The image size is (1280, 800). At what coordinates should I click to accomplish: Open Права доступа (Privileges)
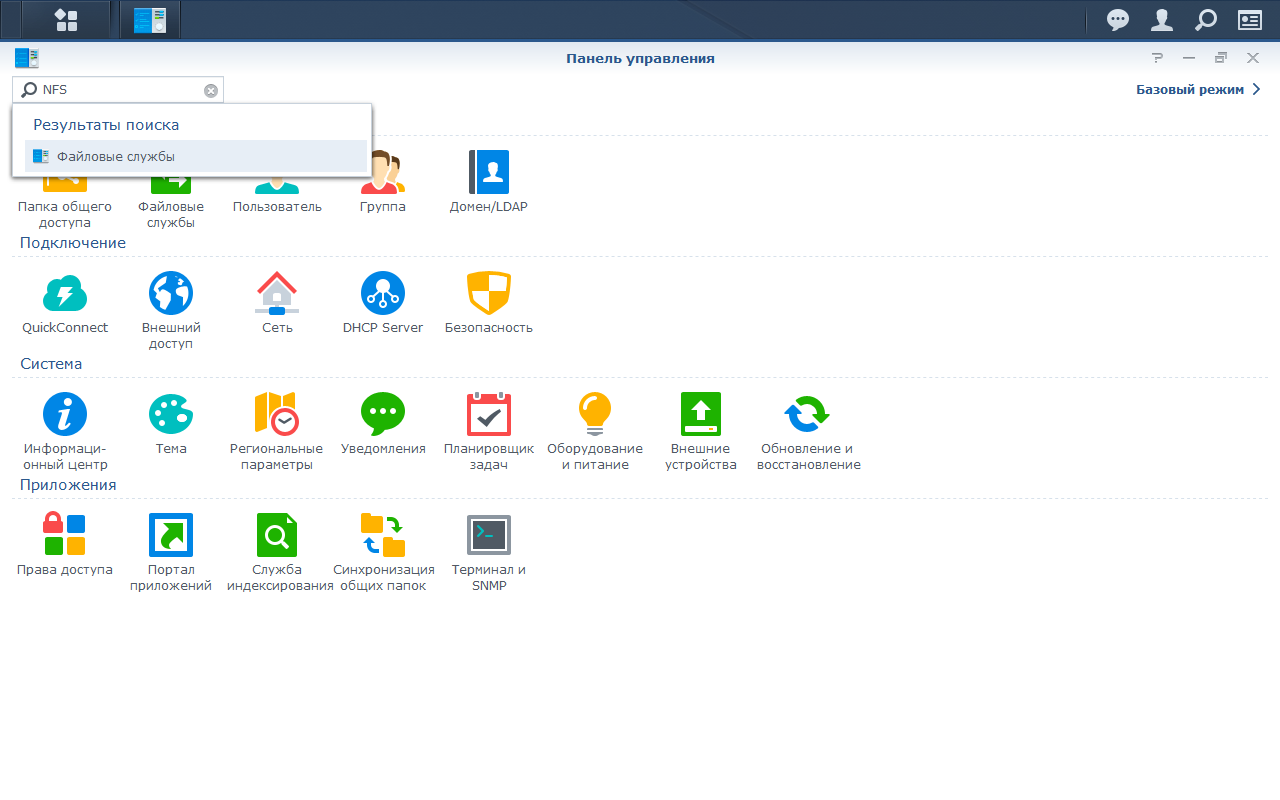[65, 545]
